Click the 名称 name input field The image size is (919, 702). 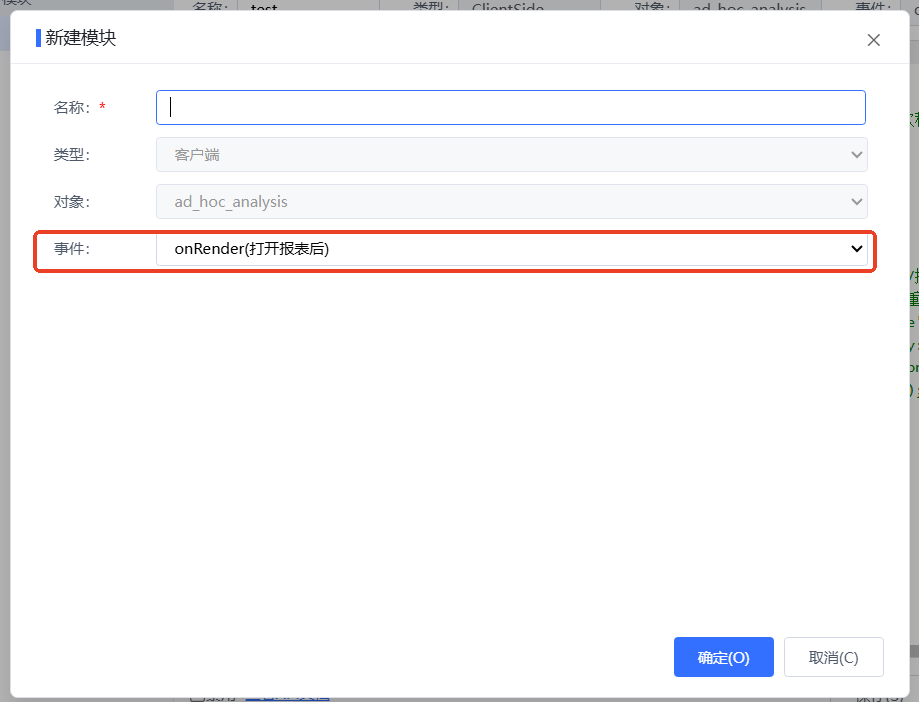click(510, 107)
